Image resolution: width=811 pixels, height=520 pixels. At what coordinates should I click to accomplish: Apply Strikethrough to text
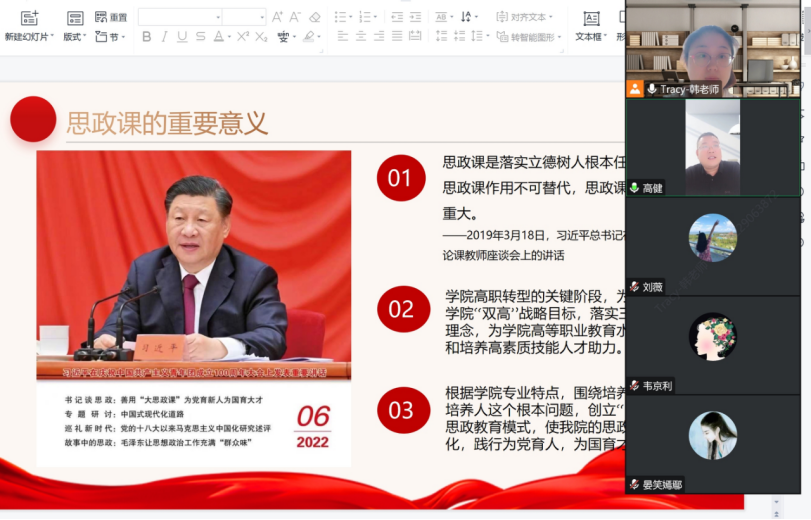point(201,37)
